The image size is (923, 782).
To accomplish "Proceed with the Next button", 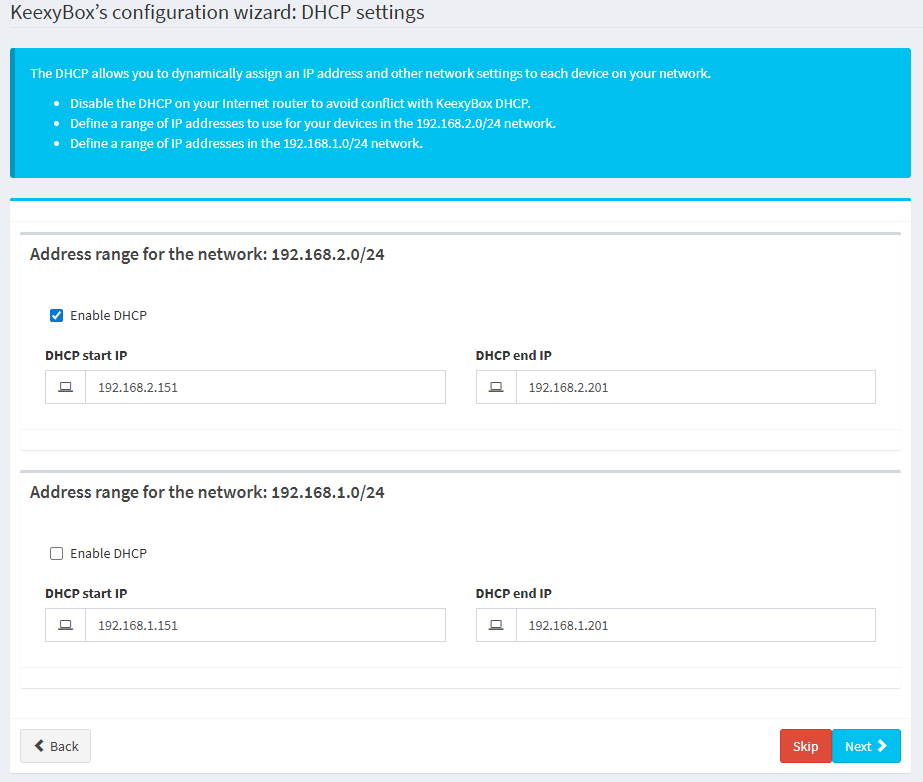I will [866, 746].
